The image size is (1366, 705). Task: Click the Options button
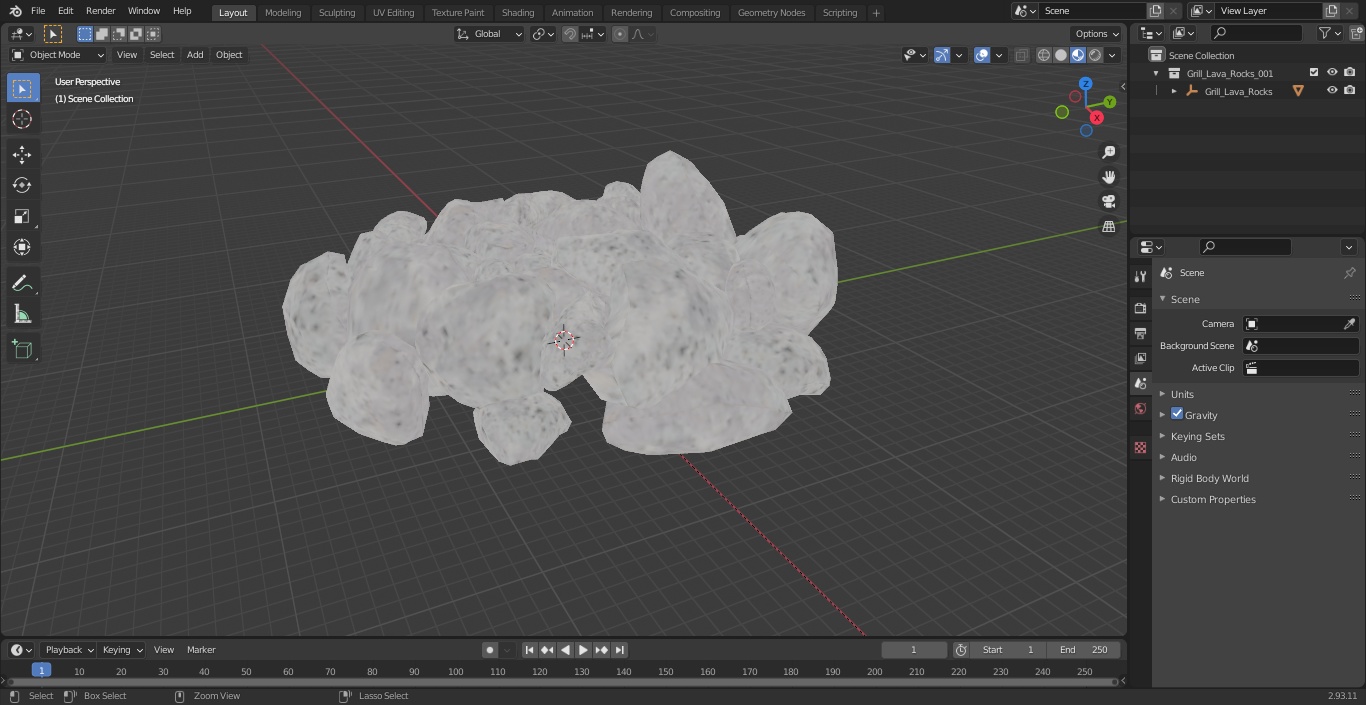point(1097,34)
